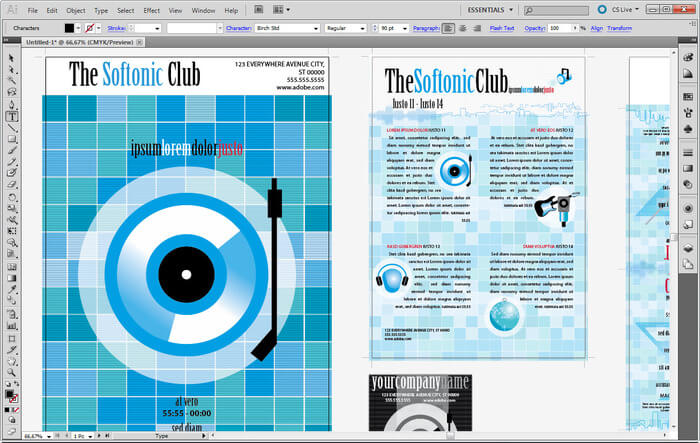Click the Paragraph link
Image resolution: width=700 pixels, height=443 pixels.
[x=426, y=28]
